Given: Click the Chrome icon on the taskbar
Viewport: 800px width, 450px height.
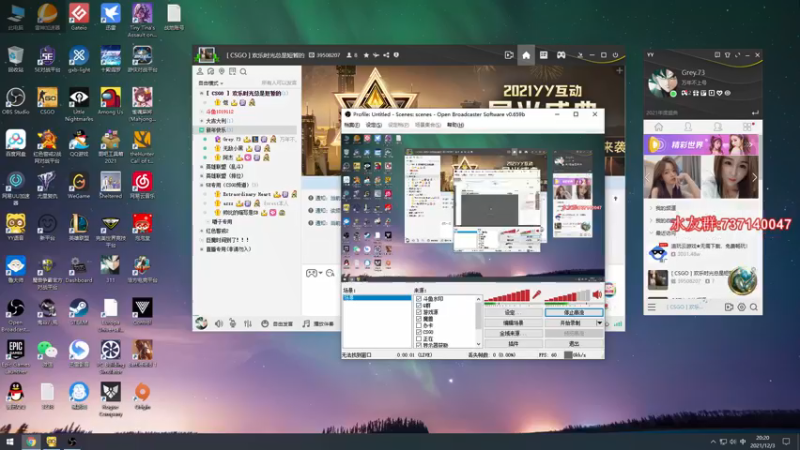Looking at the screenshot, I should click(31, 441).
